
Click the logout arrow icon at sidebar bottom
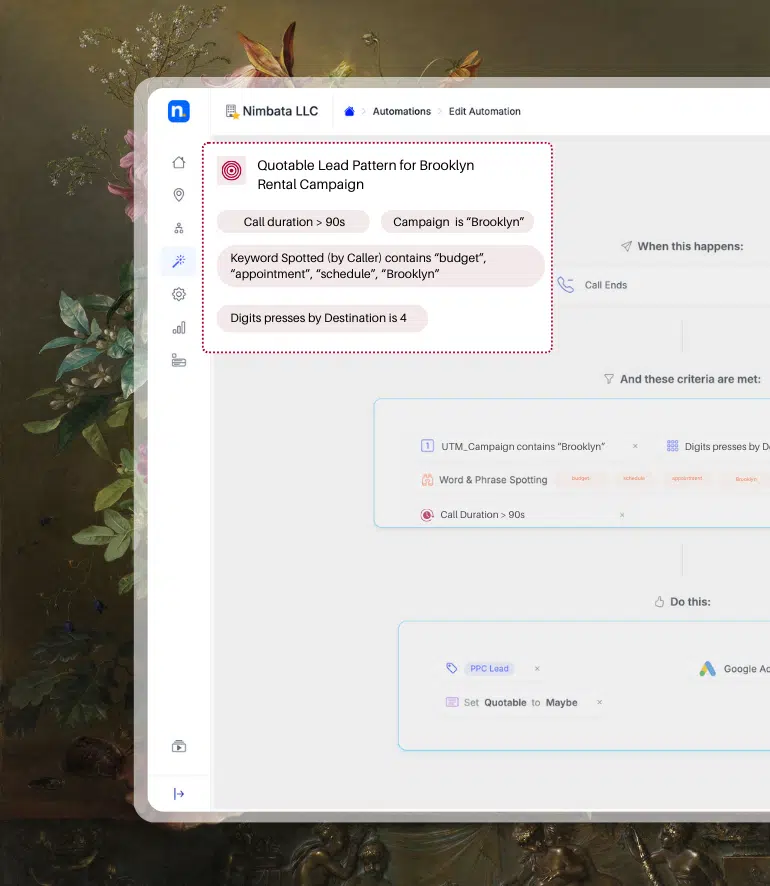click(x=179, y=794)
